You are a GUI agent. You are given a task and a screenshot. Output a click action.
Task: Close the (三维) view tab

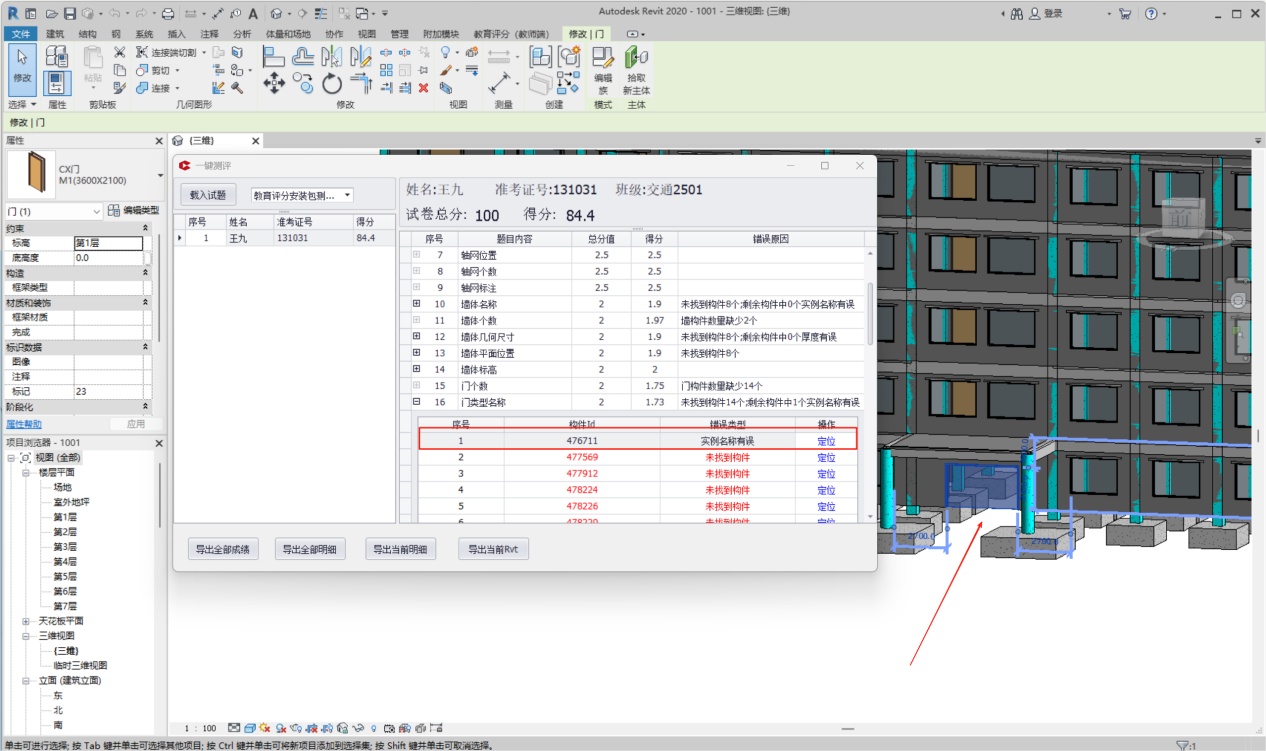(255, 141)
